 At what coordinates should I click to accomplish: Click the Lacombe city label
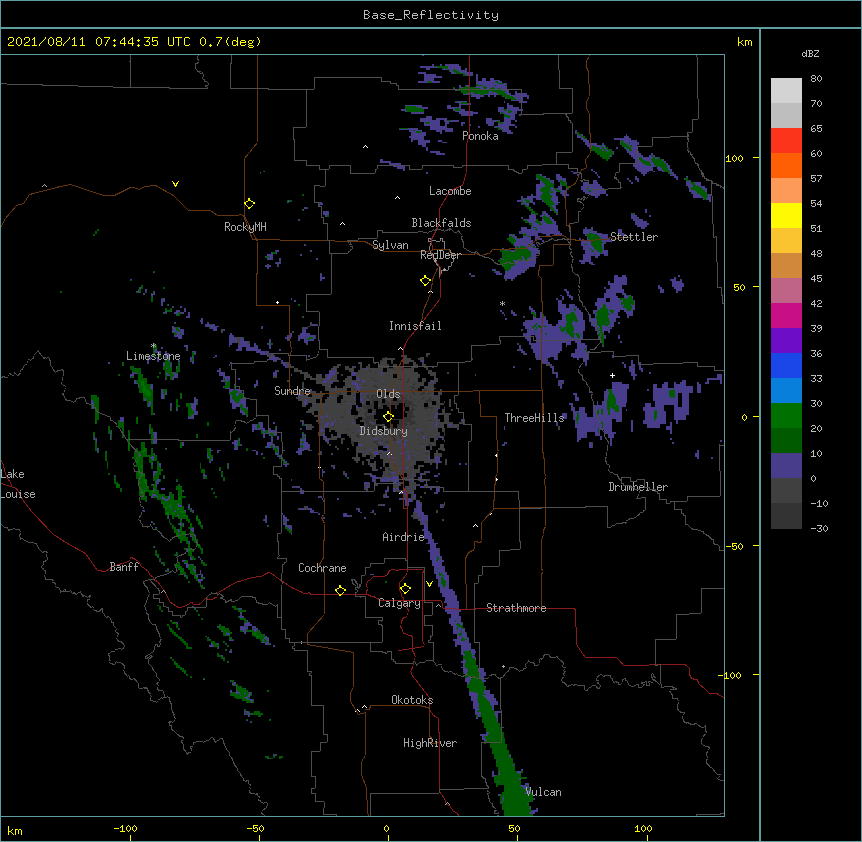click(x=450, y=191)
